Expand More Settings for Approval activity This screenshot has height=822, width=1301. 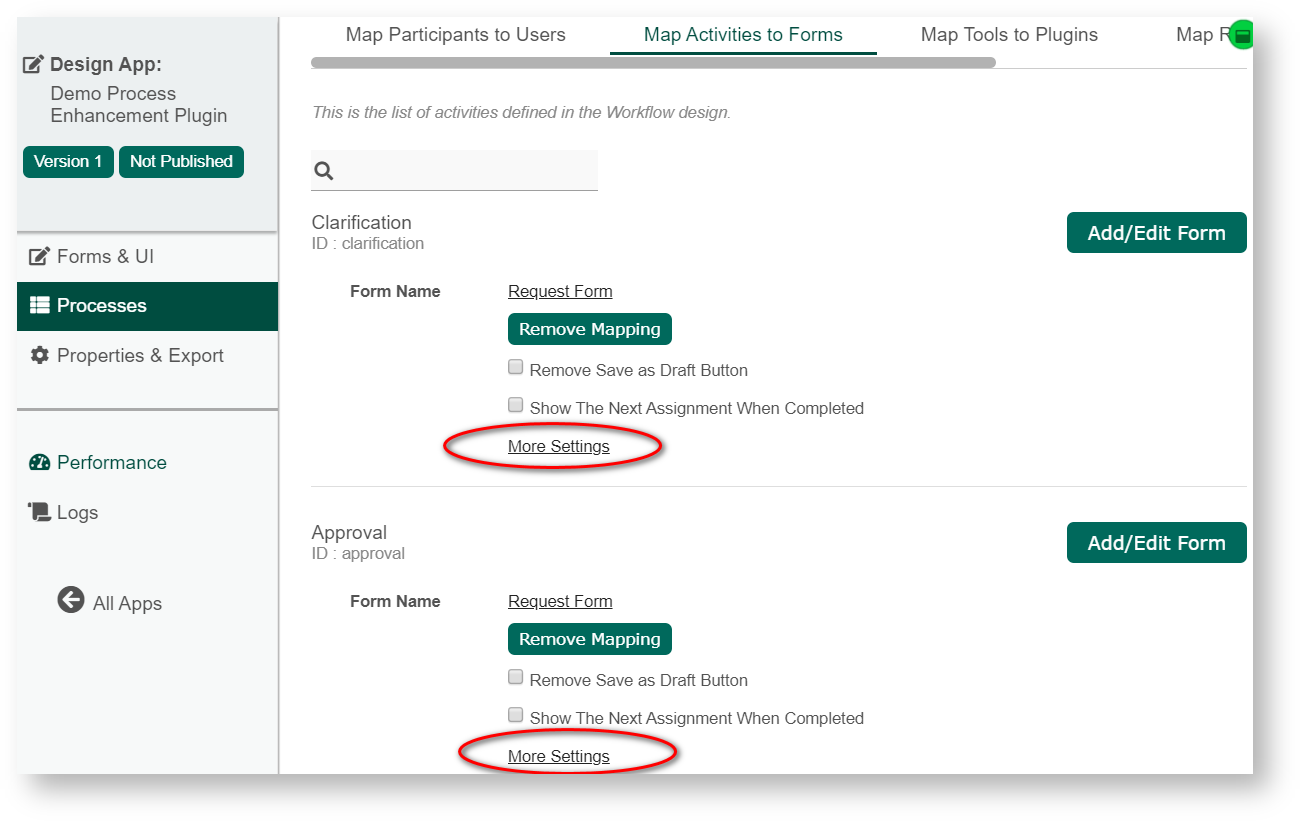click(x=558, y=757)
